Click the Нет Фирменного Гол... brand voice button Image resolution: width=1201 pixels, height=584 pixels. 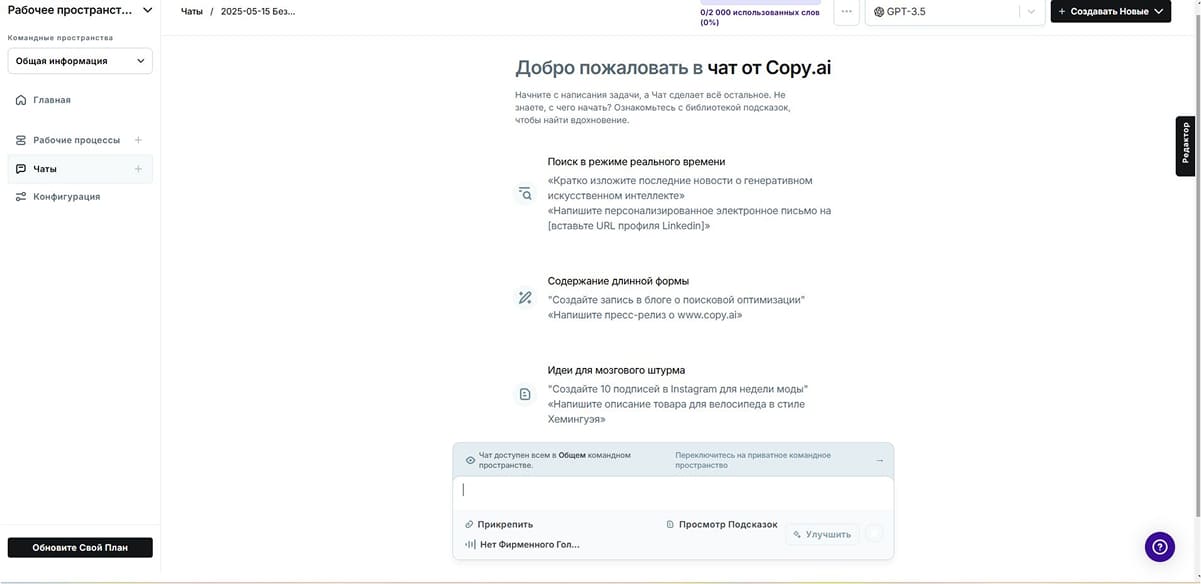pos(522,544)
